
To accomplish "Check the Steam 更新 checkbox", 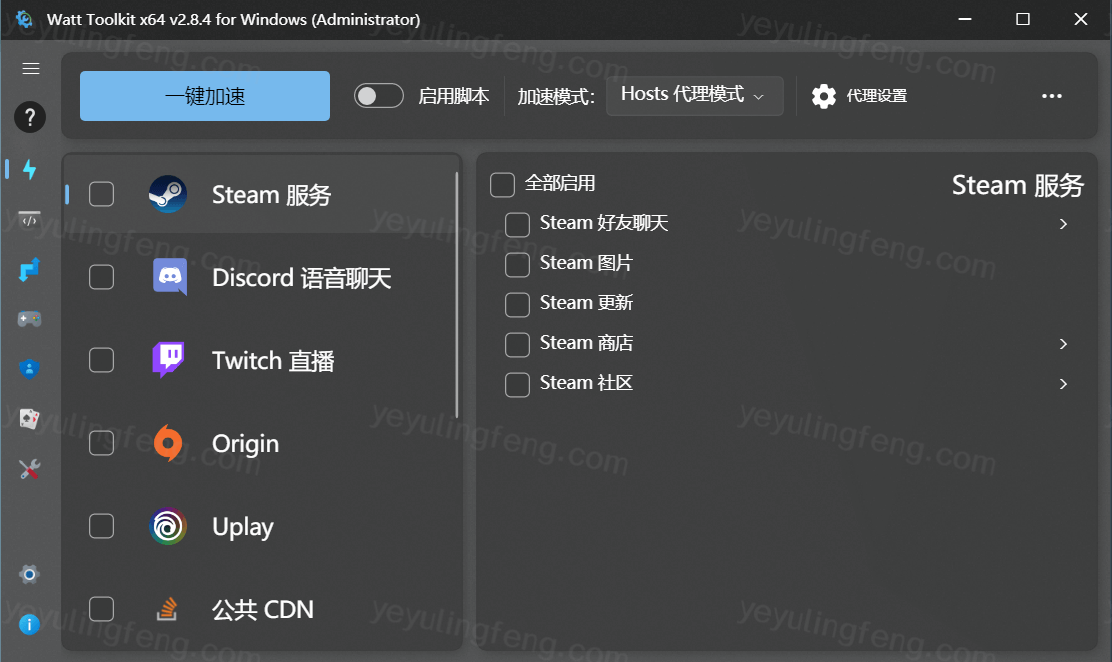I will click(x=517, y=304).
